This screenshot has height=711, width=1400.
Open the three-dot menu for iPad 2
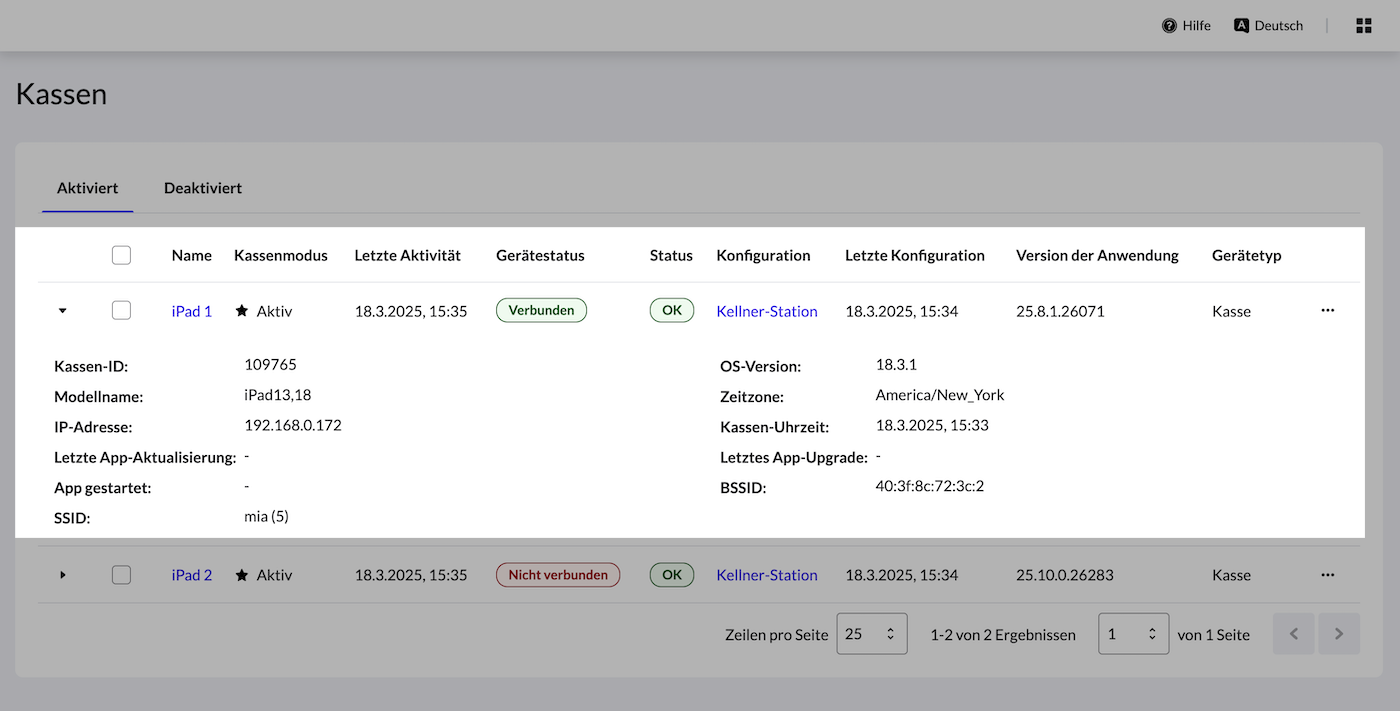[x=1327, y=575]
